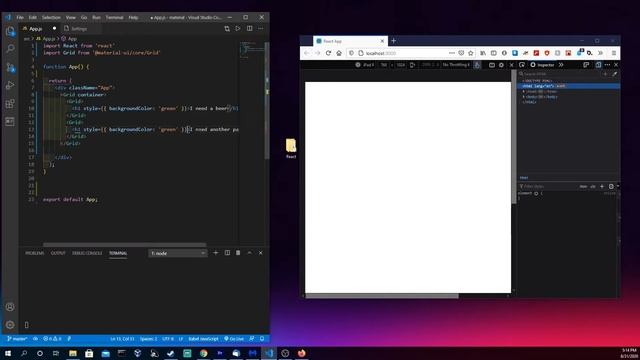Reload the page in Firefox
This screenshot has width=640, height=360.
(328, 53)
